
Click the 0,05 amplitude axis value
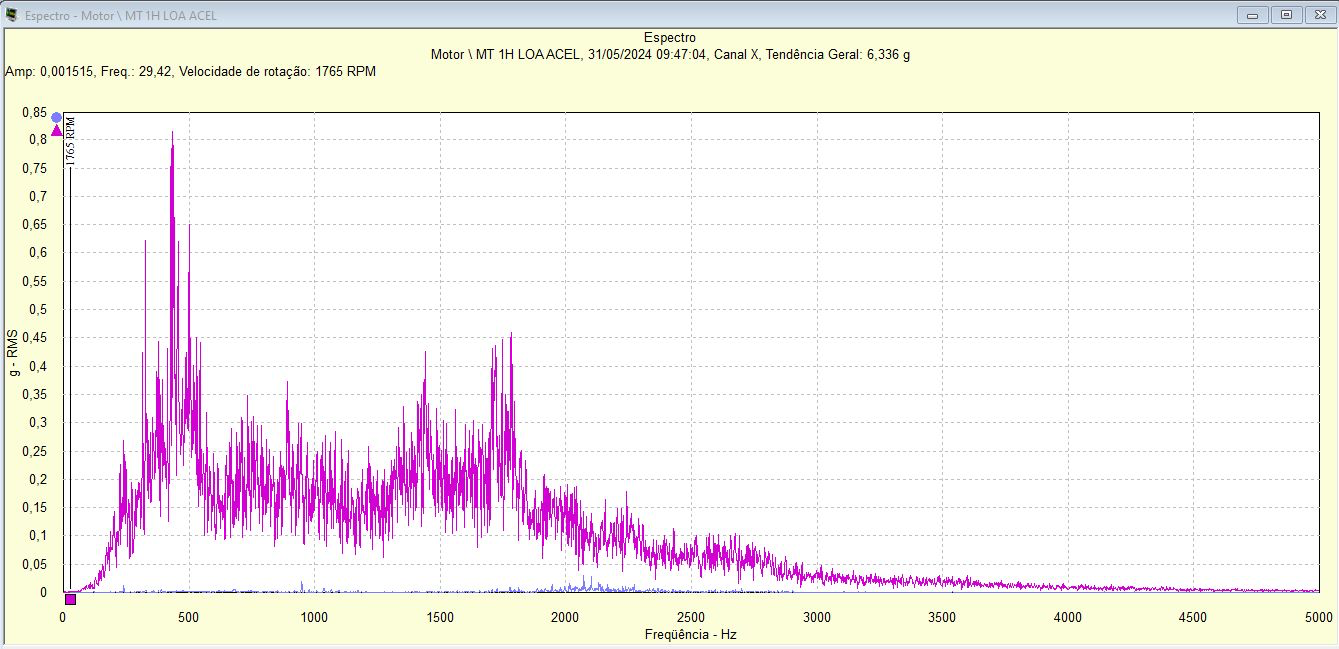click(34, 564)
